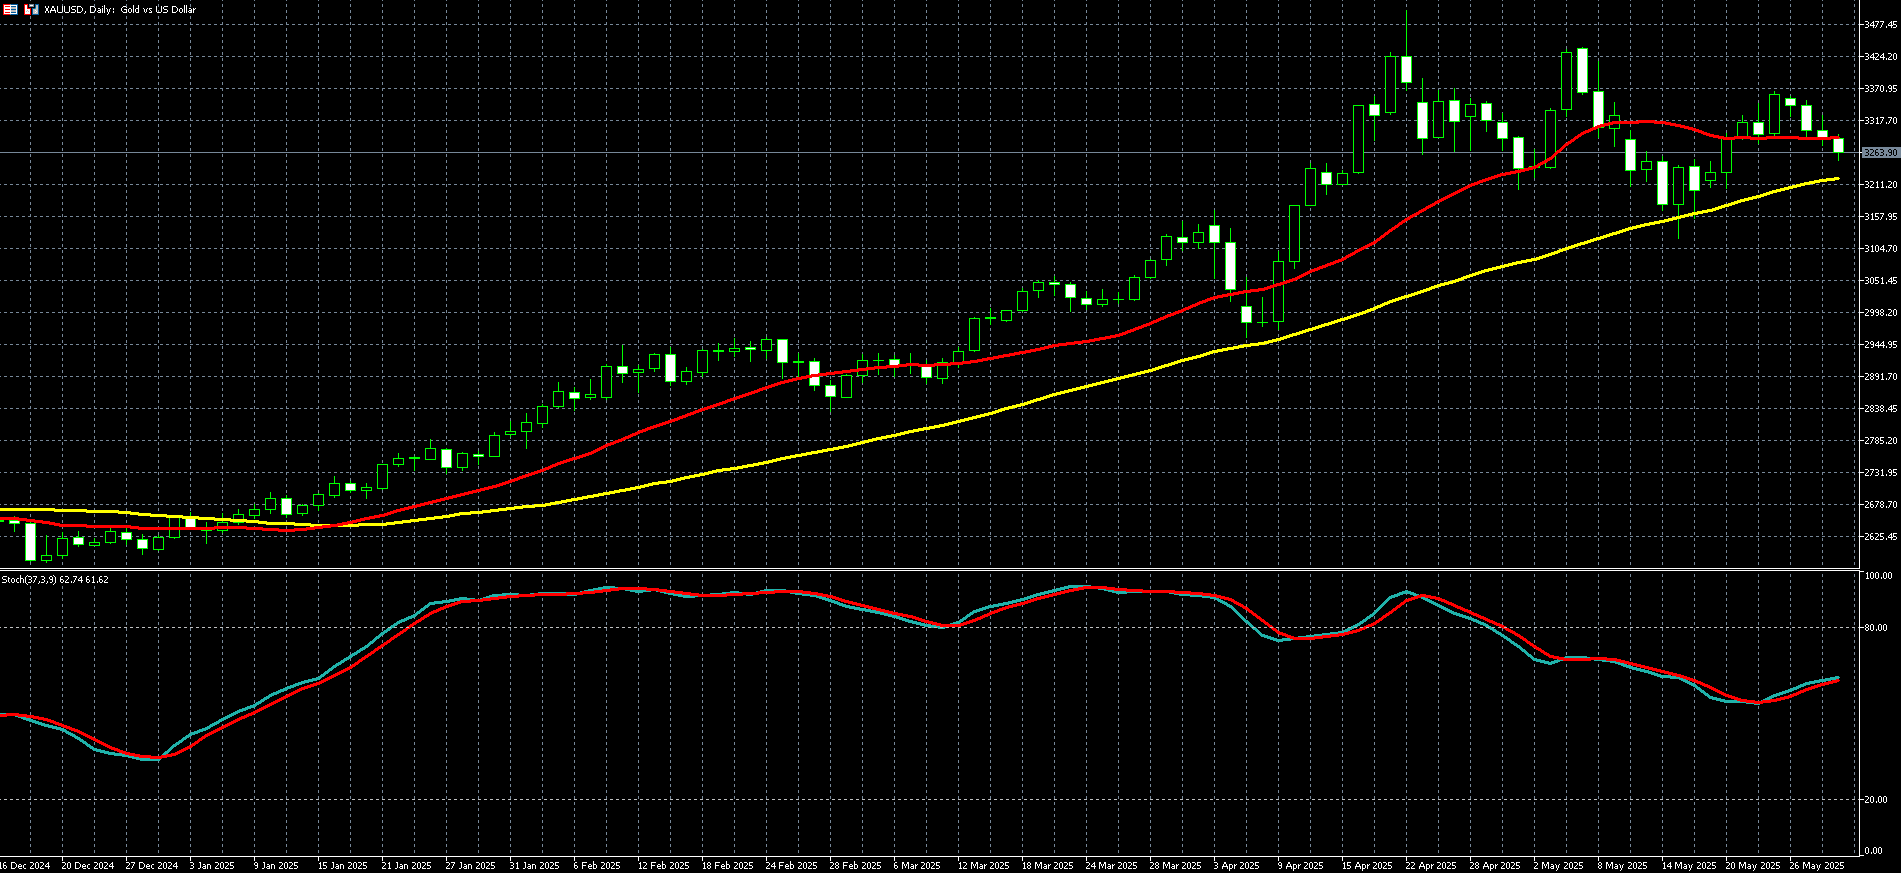
Task: Click right end of teal stochastic line
Action: [1838, 678]
